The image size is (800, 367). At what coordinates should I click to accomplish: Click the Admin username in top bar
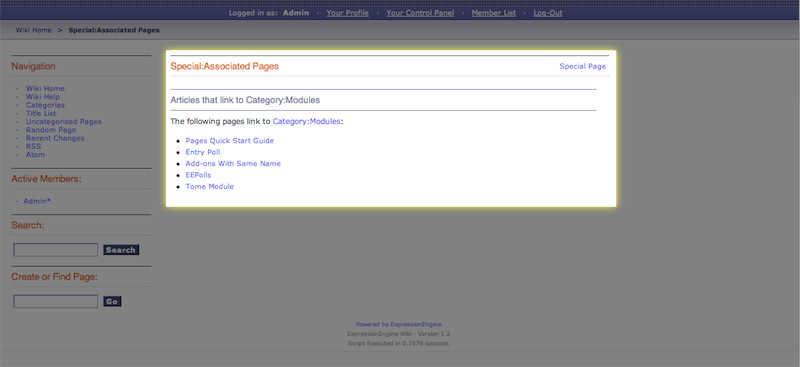point(296,13)
